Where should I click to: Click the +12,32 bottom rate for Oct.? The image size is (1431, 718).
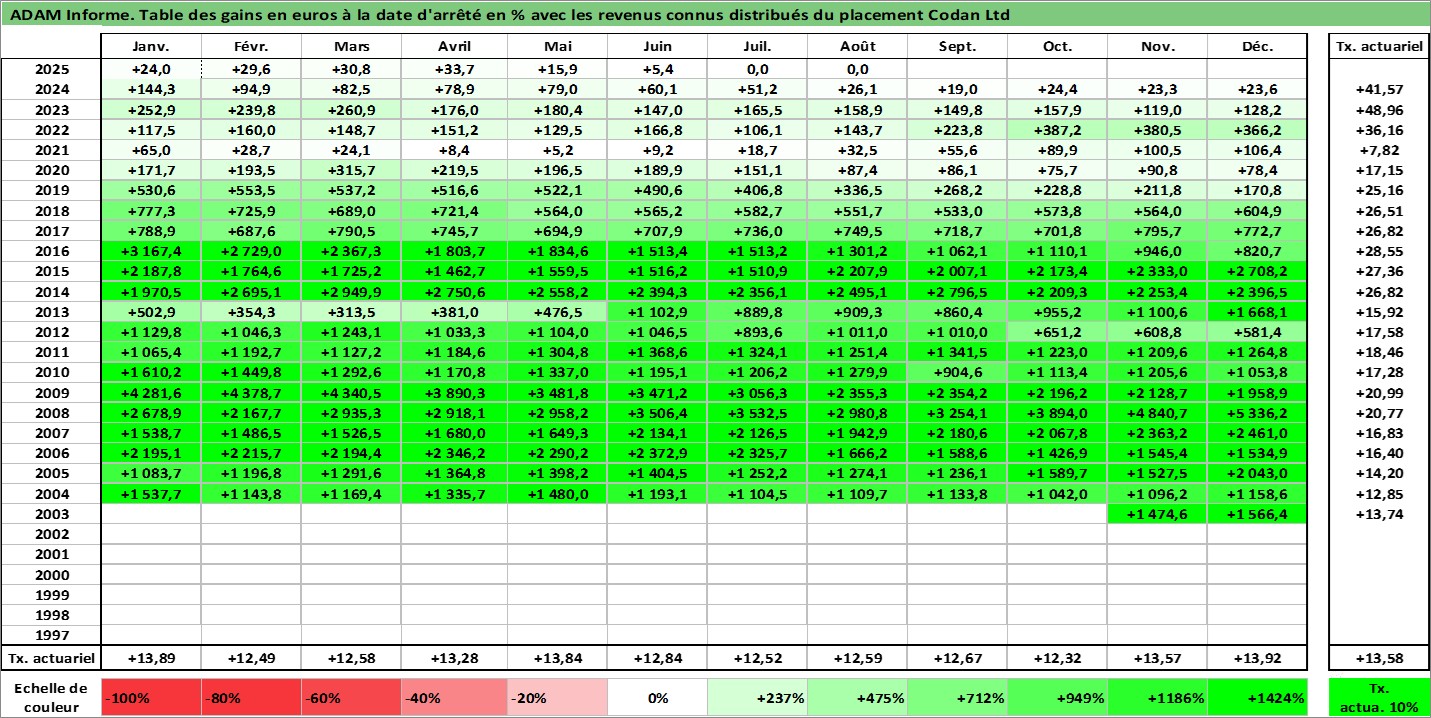coord(1057,658)
